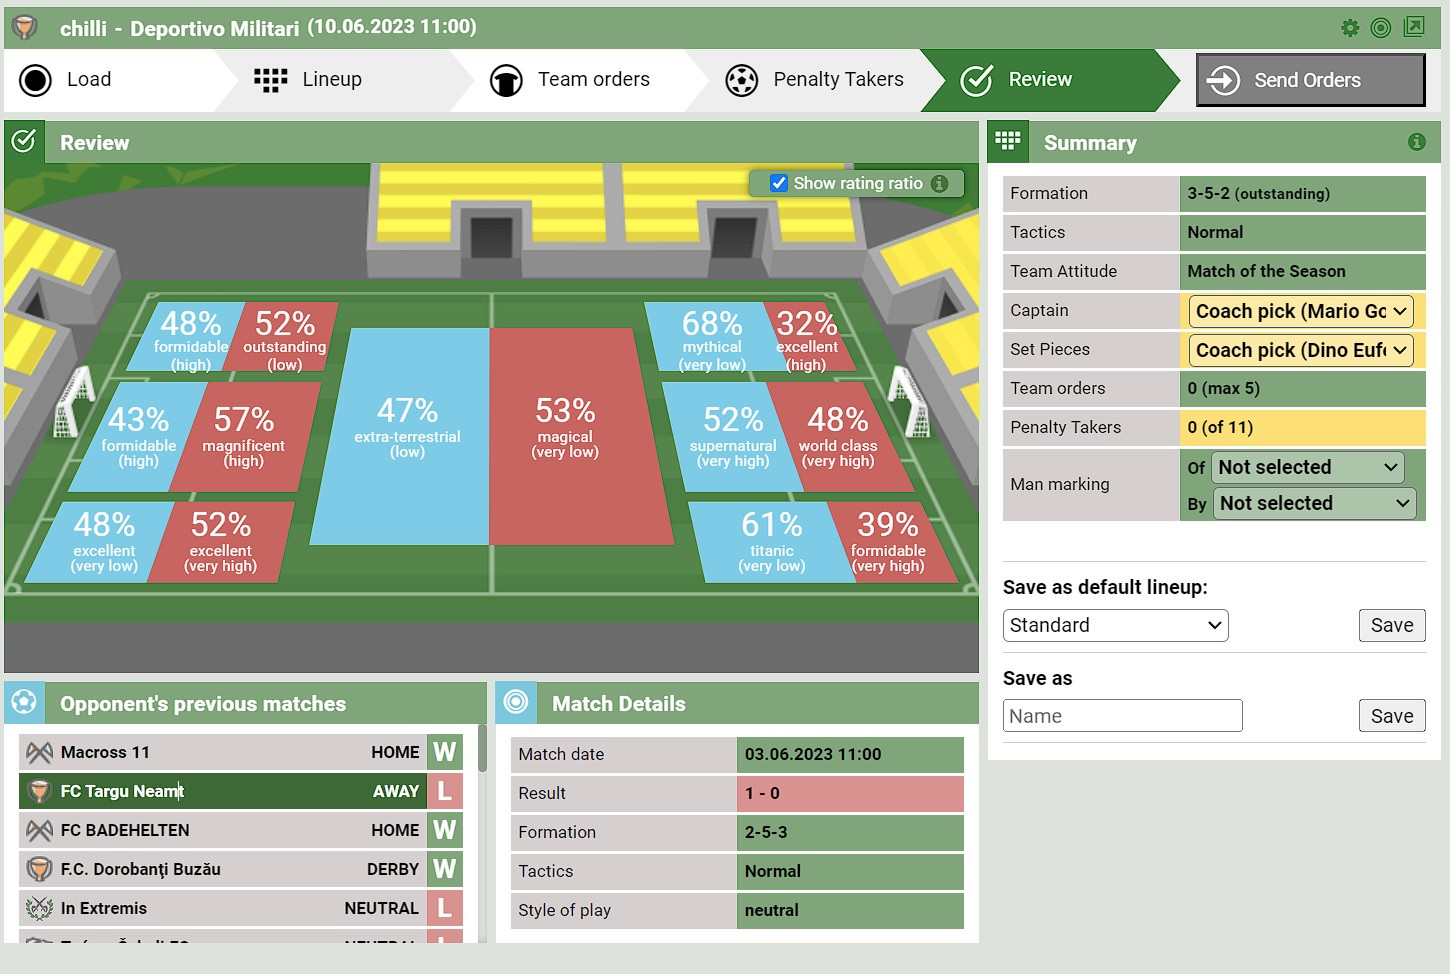Click the F.C. Dorobanți Buzău trophy icon
The width and height of the screenshot is (1450, 974).
coord(39,869)
